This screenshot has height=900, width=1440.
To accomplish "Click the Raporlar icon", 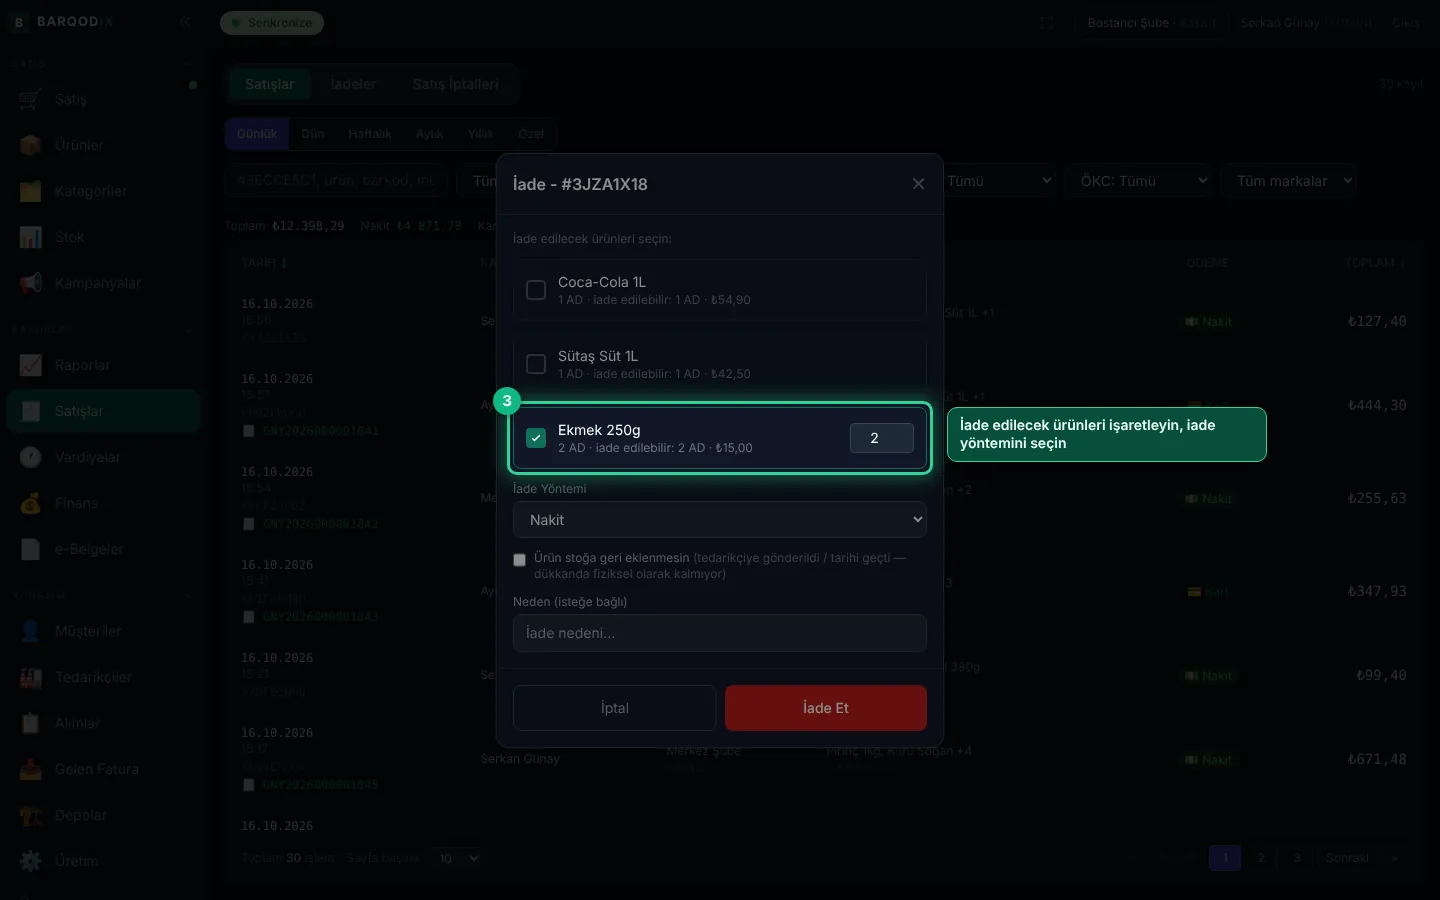I will (x=31, y=365).
